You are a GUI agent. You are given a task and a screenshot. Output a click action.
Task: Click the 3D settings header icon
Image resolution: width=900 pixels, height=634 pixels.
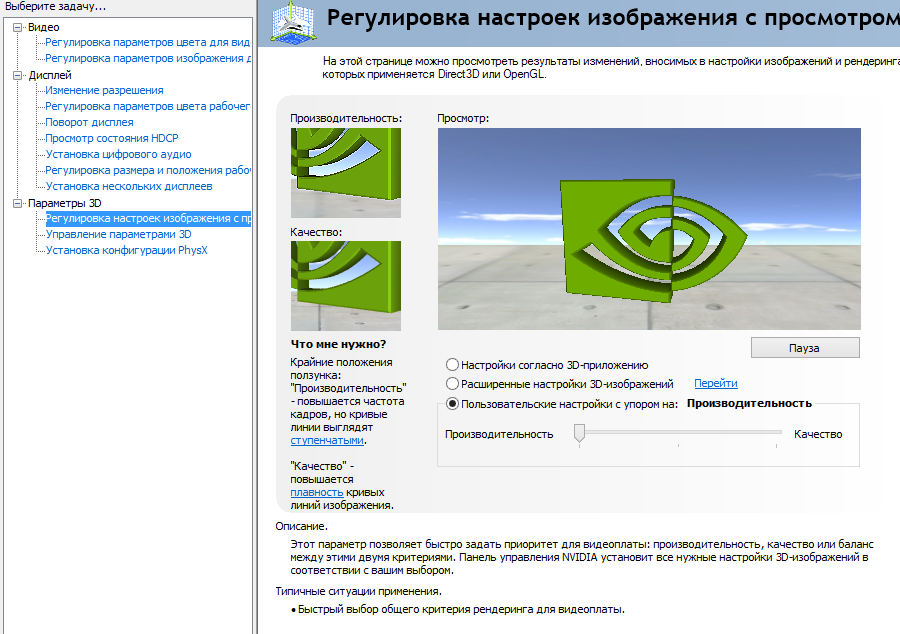pos(293,22)
